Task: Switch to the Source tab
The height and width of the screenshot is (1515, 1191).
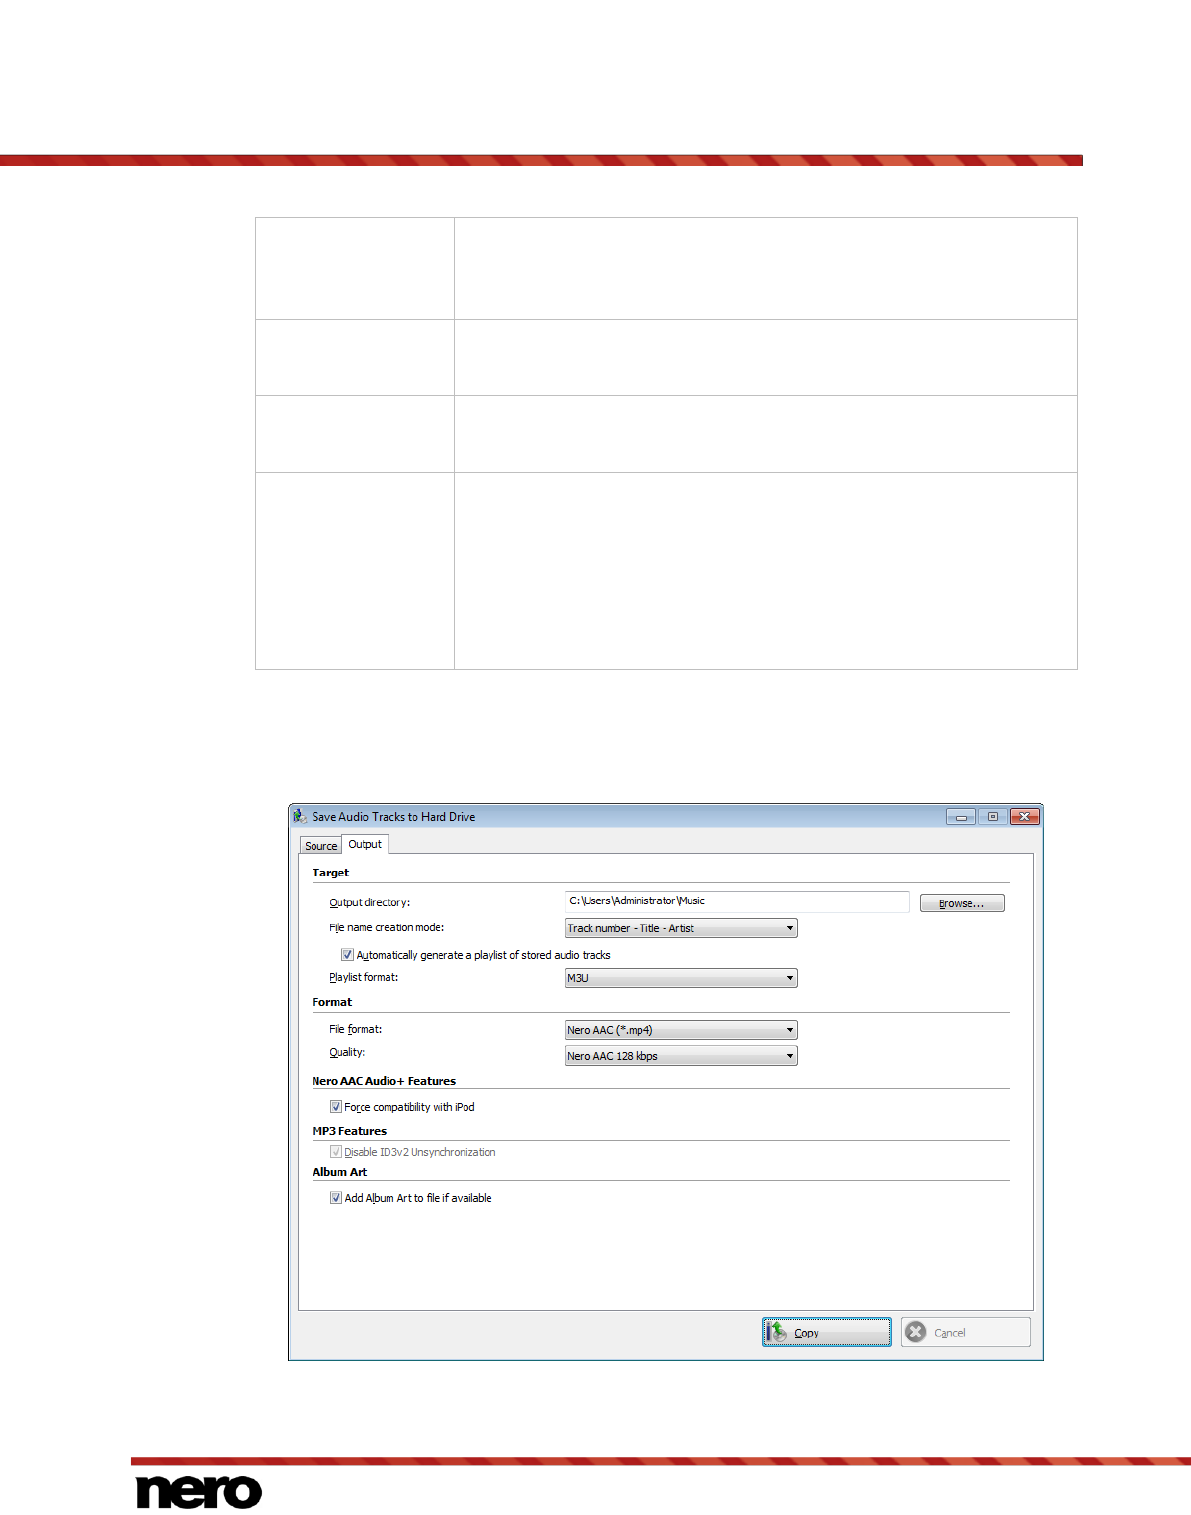Action: [321, 846]
